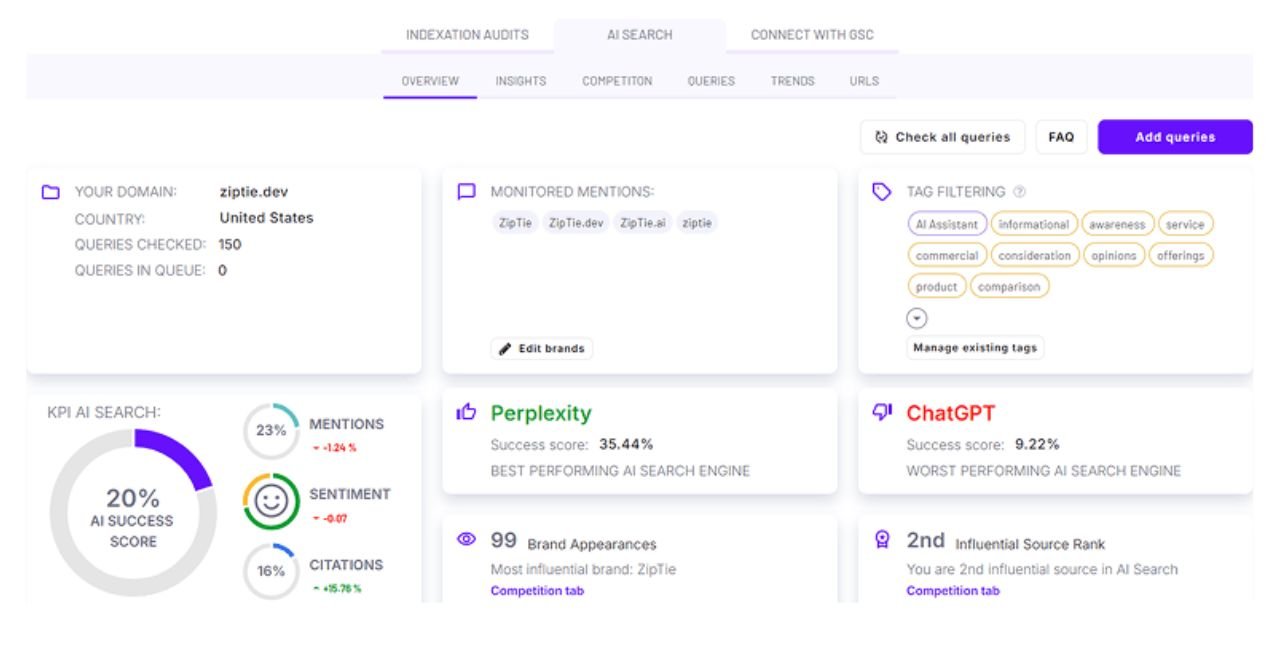Click the eye icon beside Brand Appearances
The height and width of the screenshot is (650, 1280).
[x=466, y=540]
